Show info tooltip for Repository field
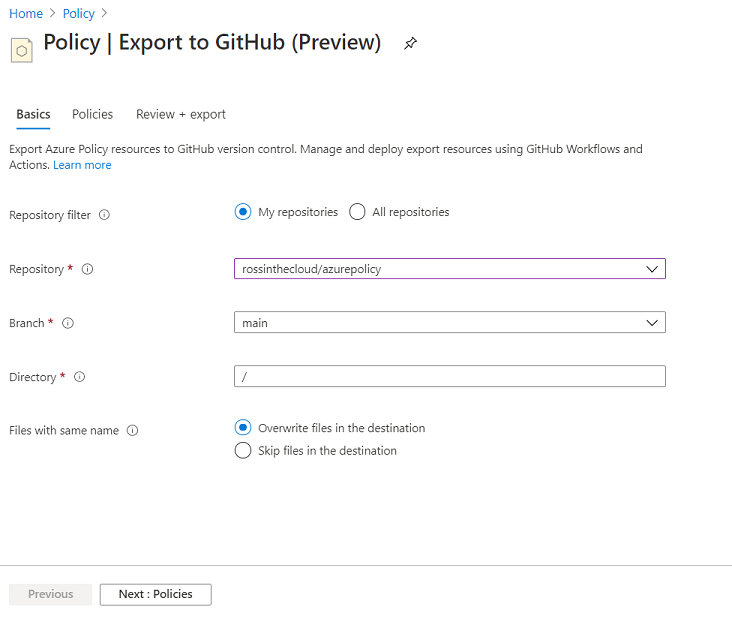 pos(87,269)
